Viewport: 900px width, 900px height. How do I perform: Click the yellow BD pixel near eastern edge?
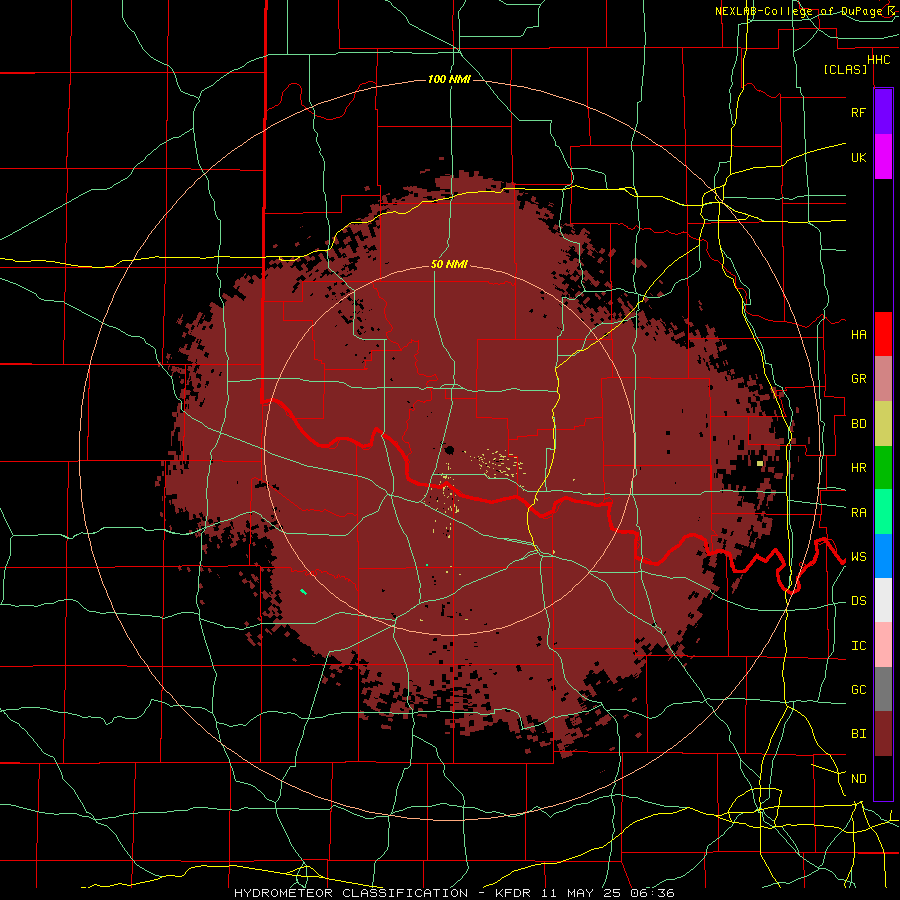(x=760, y=463)
